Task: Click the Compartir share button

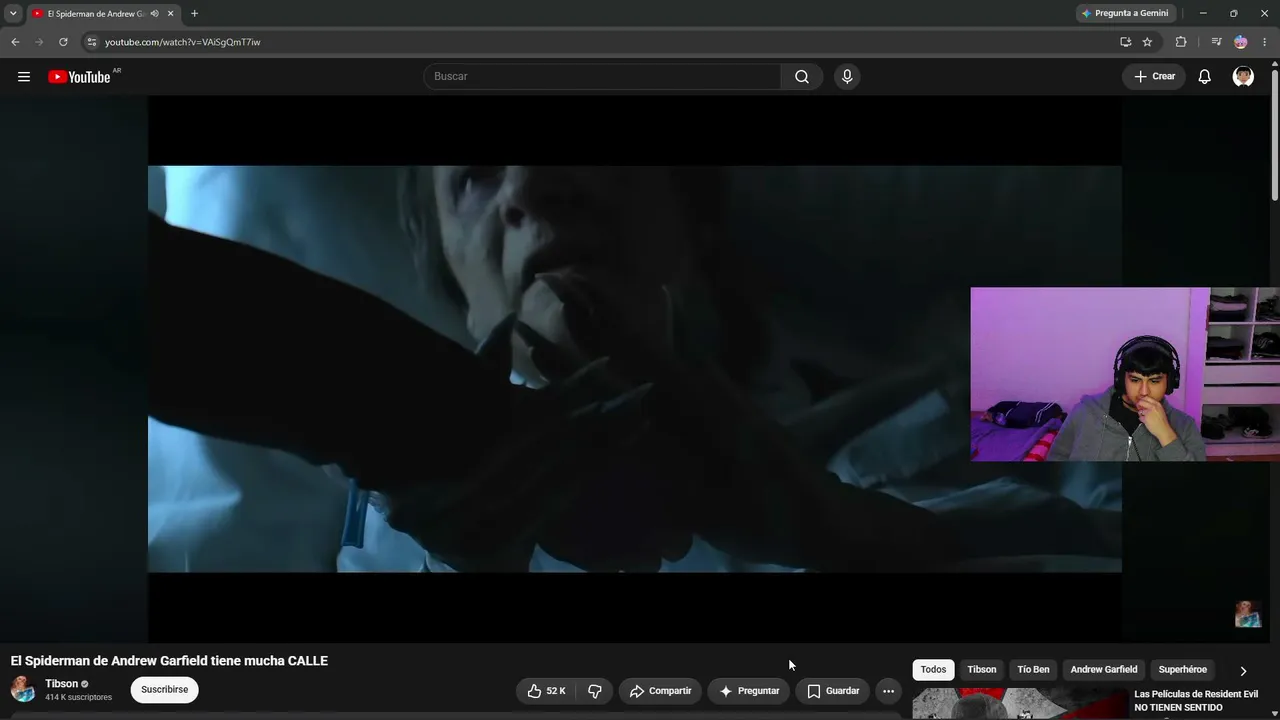Action: point(660,691)
